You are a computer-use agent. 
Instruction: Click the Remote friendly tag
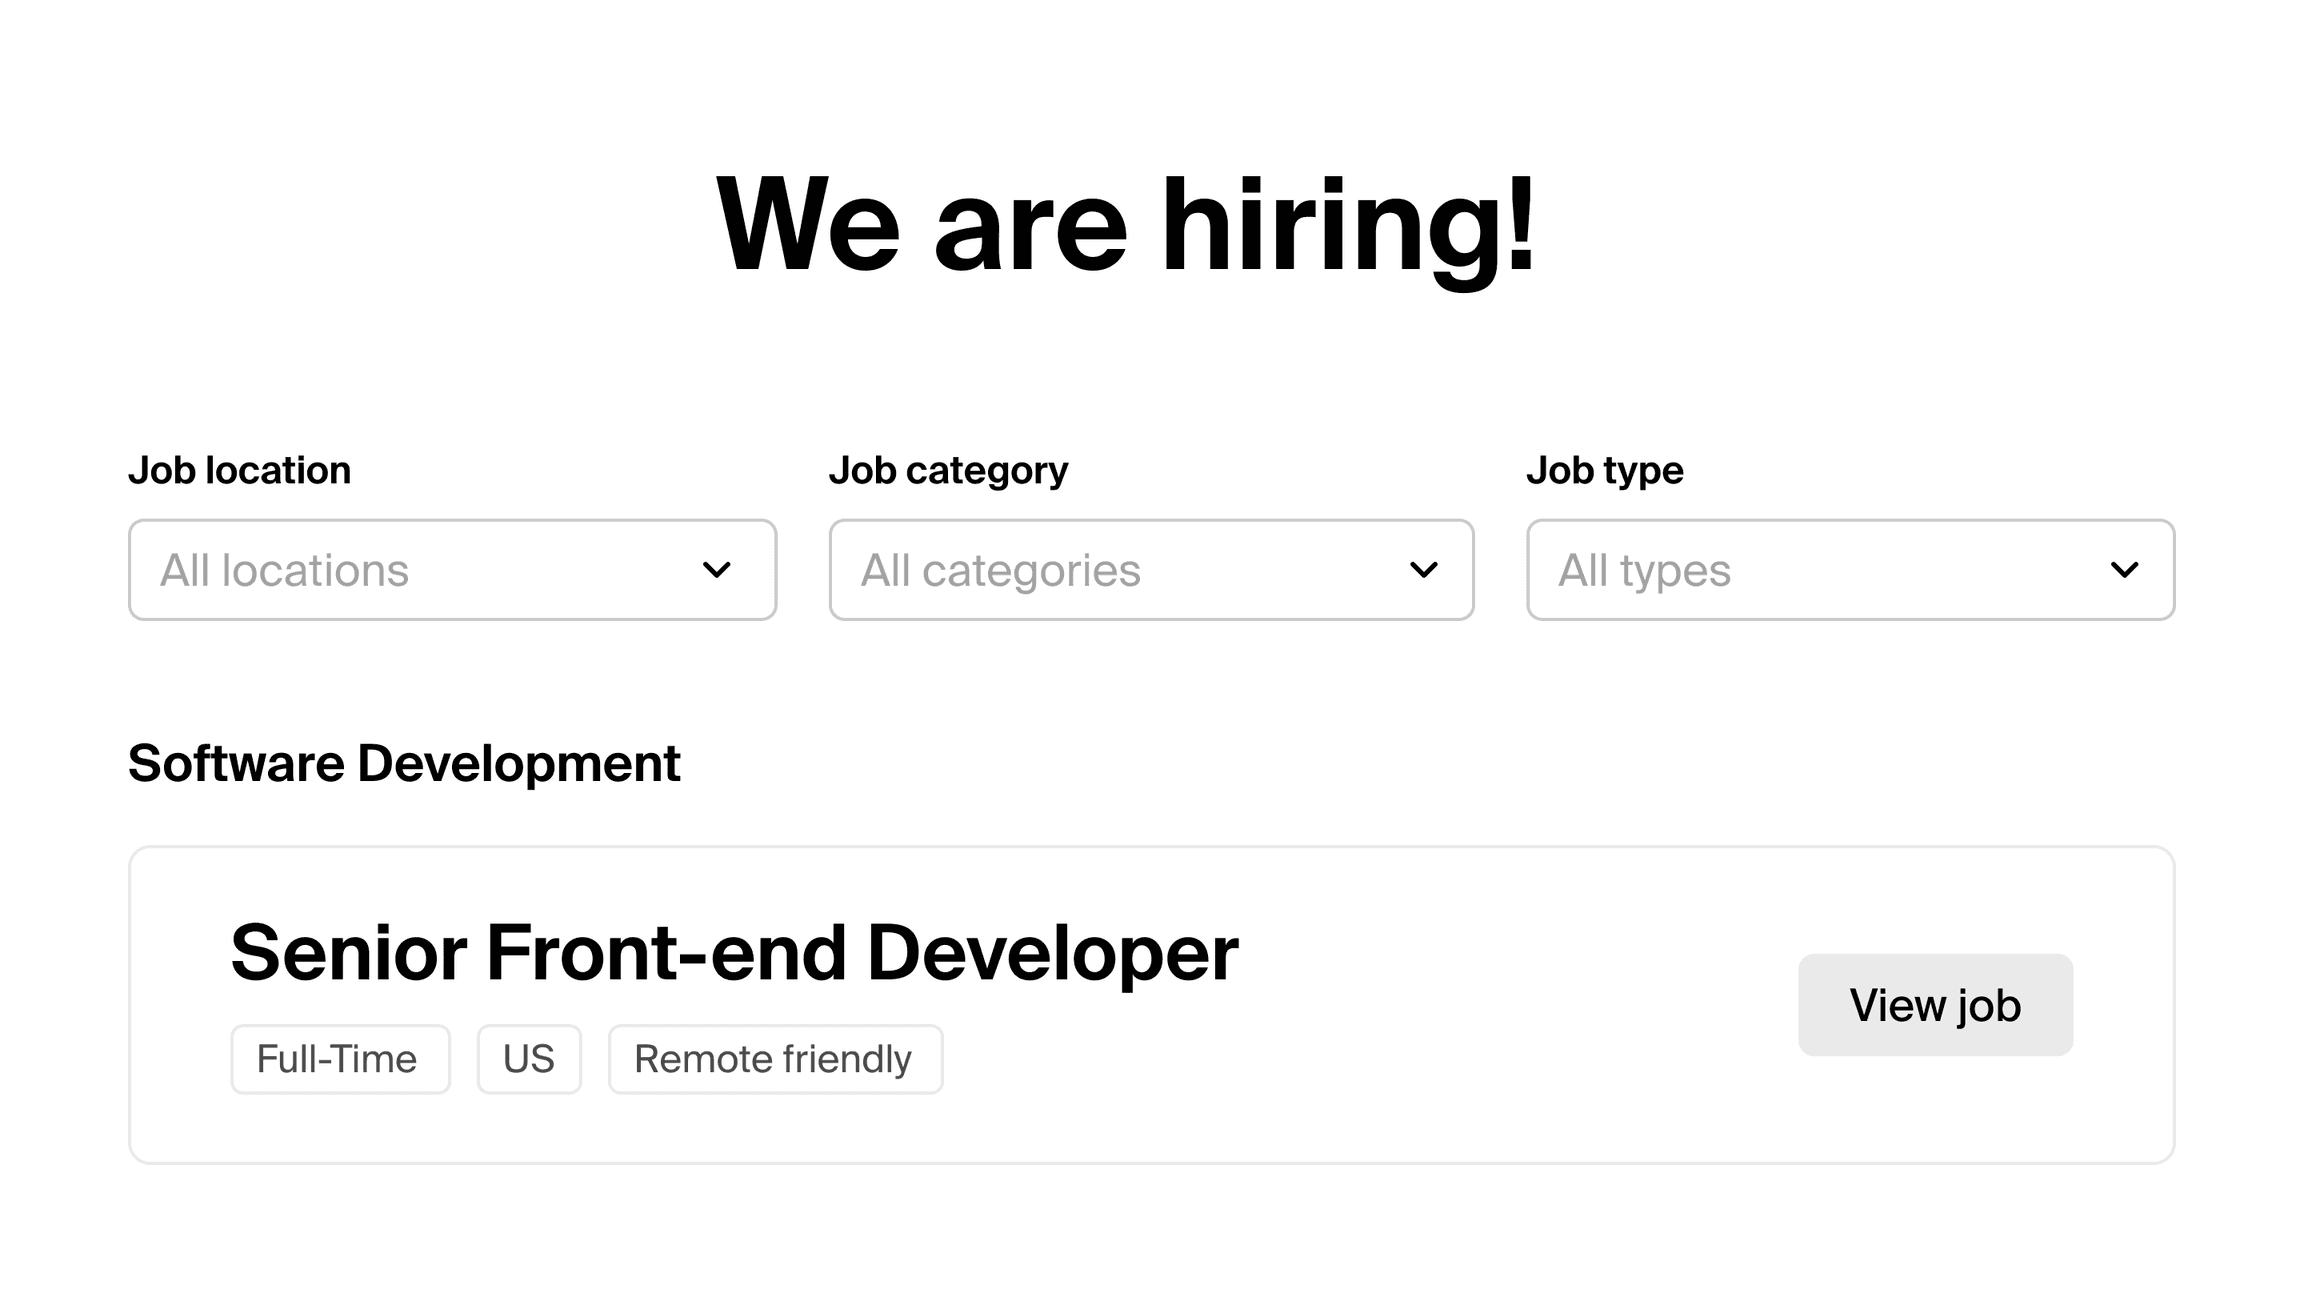[774, 1058]
